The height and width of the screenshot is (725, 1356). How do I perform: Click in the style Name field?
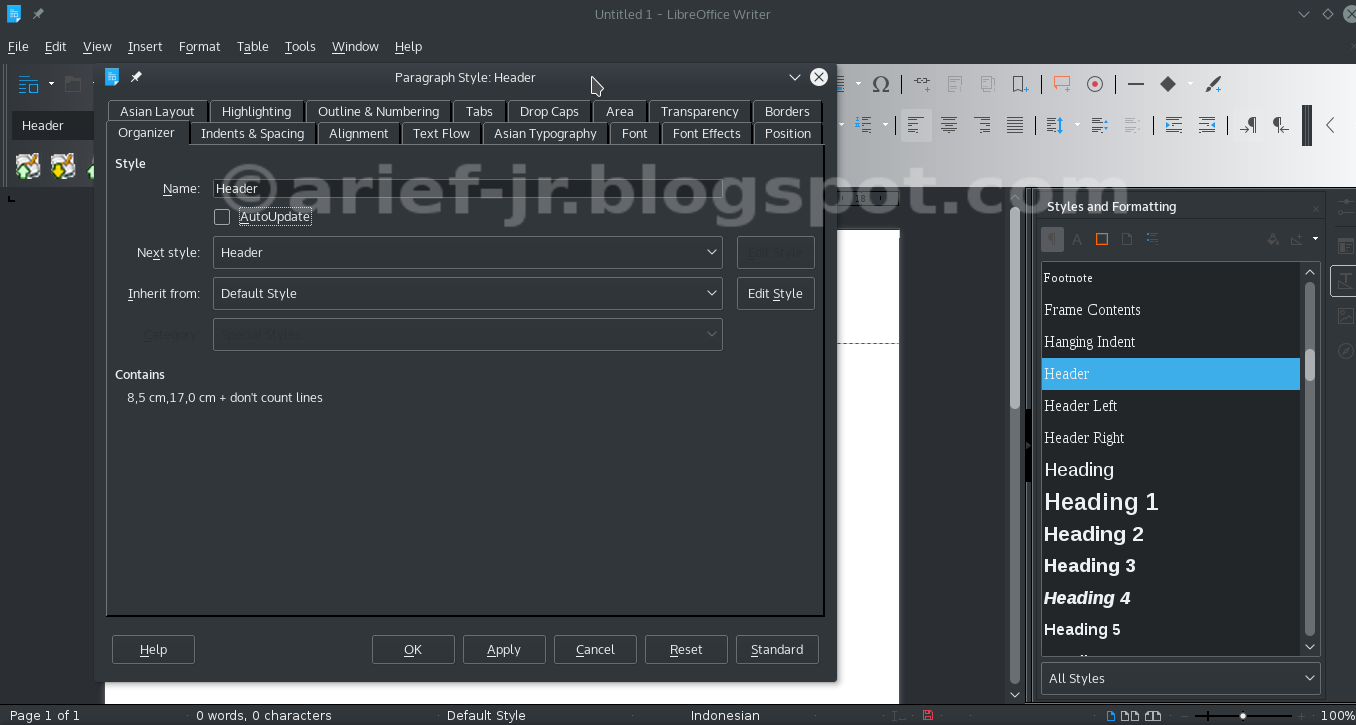coord(468,188)
